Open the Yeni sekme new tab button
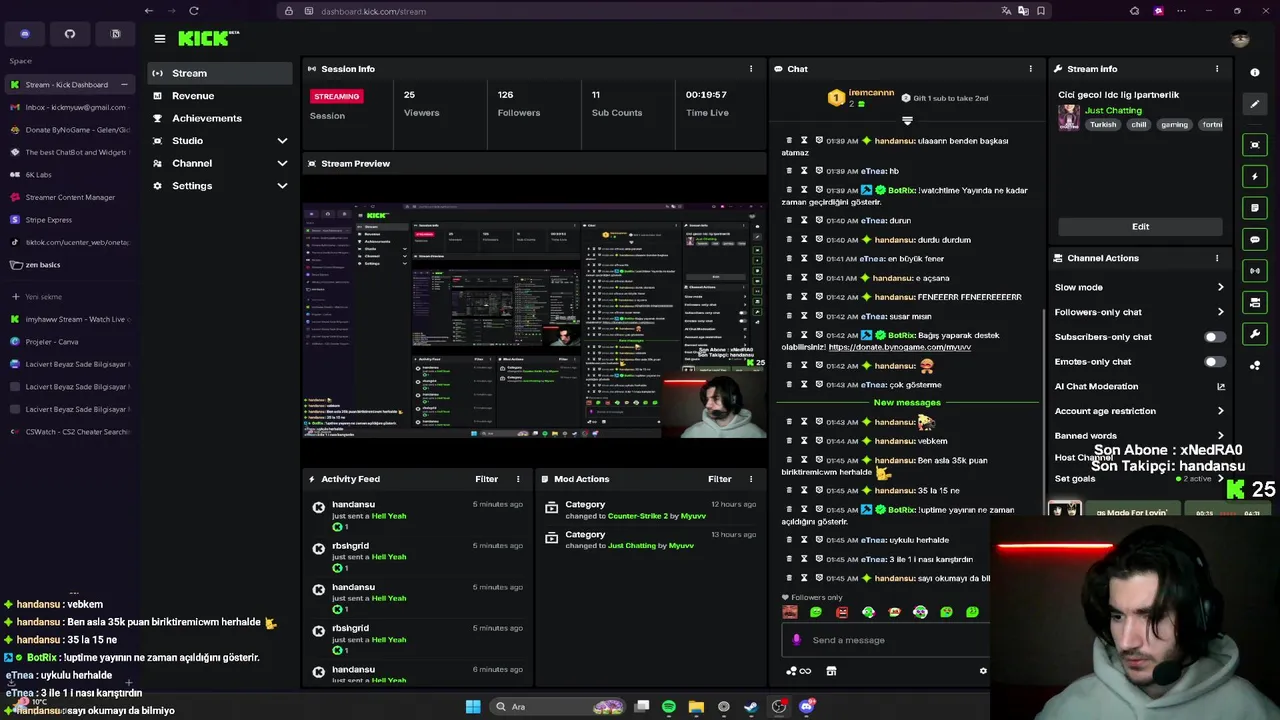This screenshot has height=720, width=1280. [x=68, y=297]
